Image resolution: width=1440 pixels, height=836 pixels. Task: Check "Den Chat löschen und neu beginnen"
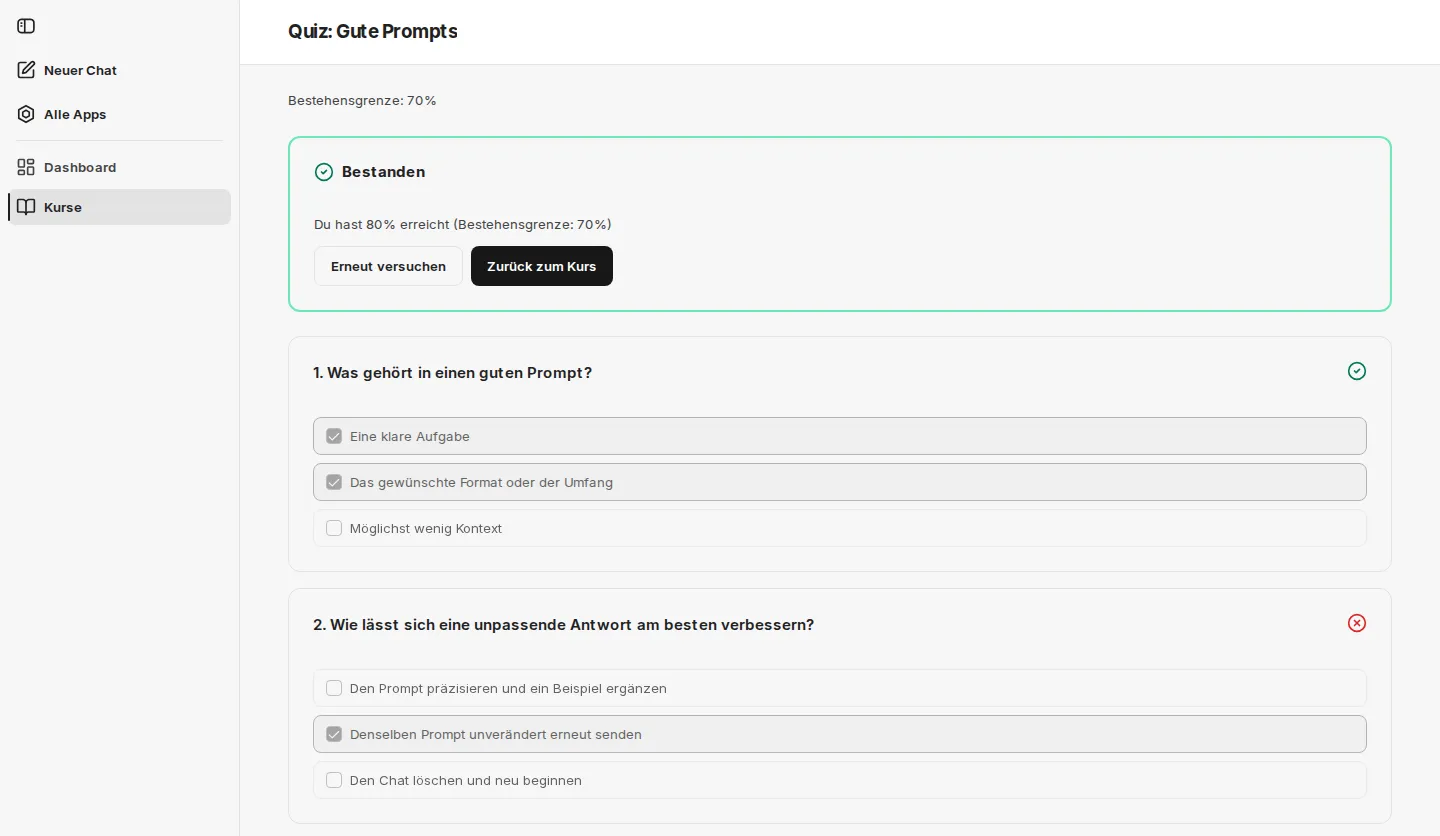(x=334, y=780)
